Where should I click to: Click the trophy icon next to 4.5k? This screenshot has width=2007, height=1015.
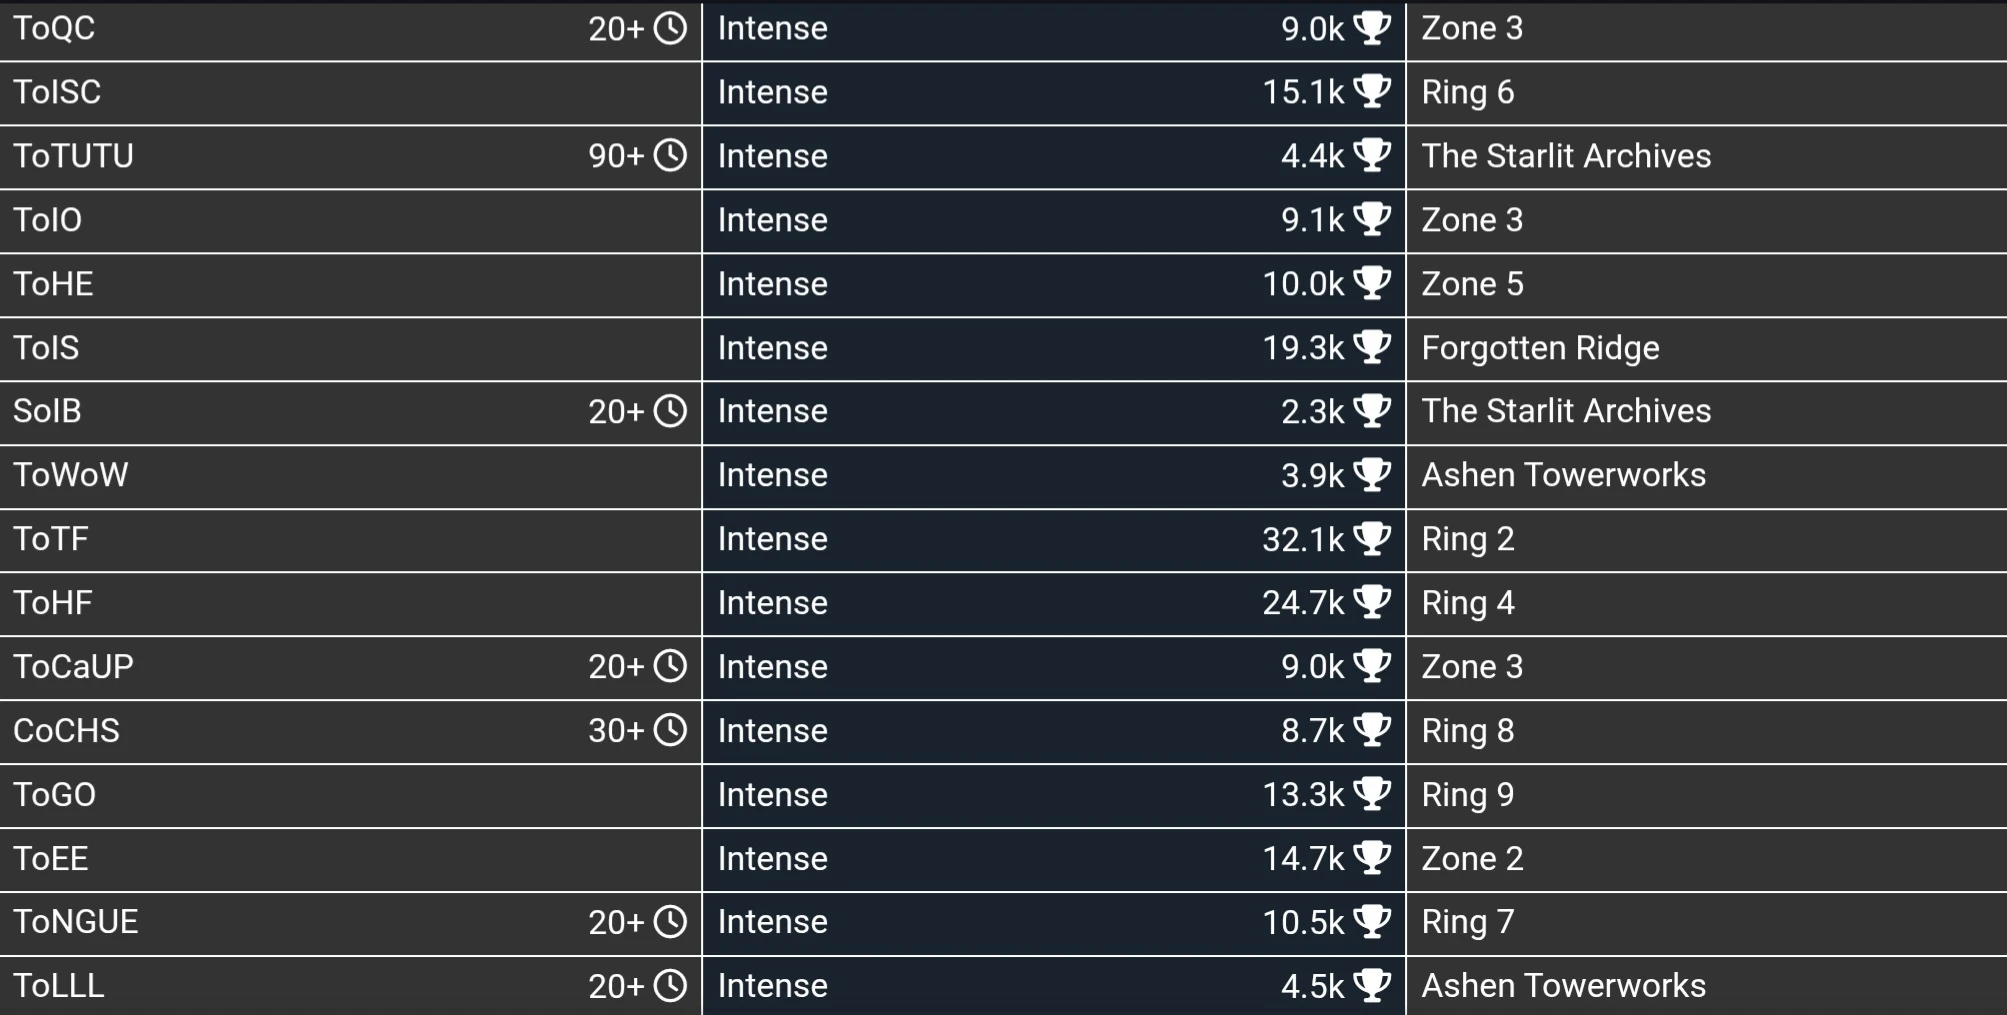pos(1372,986)
